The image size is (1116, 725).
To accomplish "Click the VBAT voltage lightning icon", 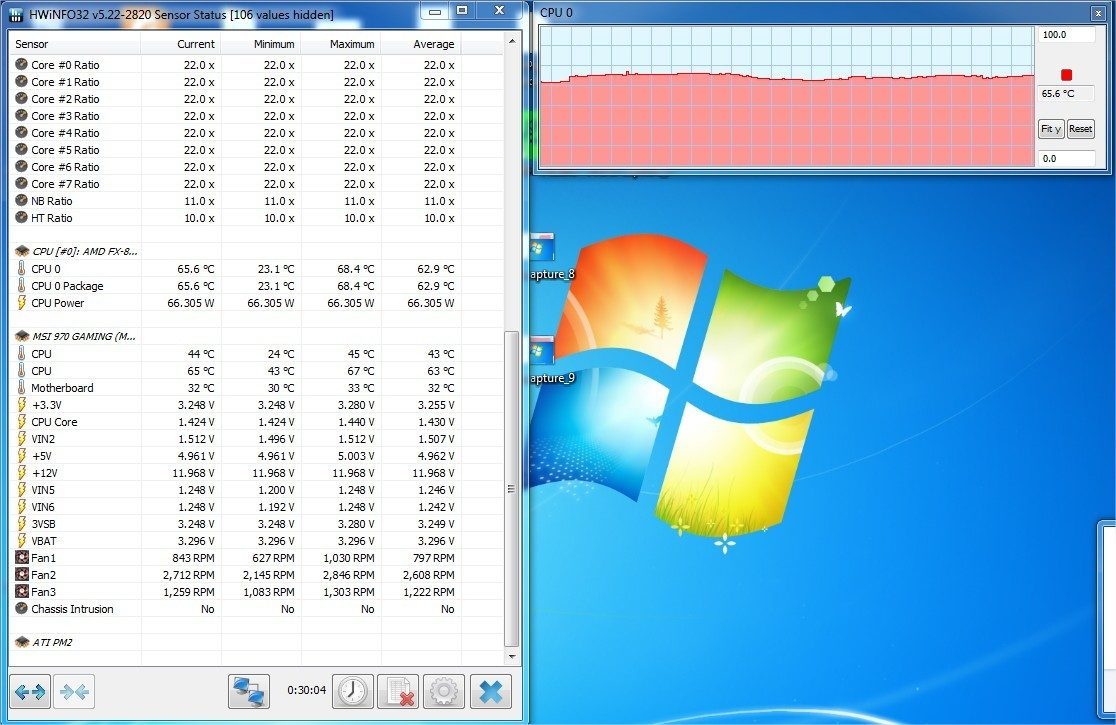I will point(21,541).
